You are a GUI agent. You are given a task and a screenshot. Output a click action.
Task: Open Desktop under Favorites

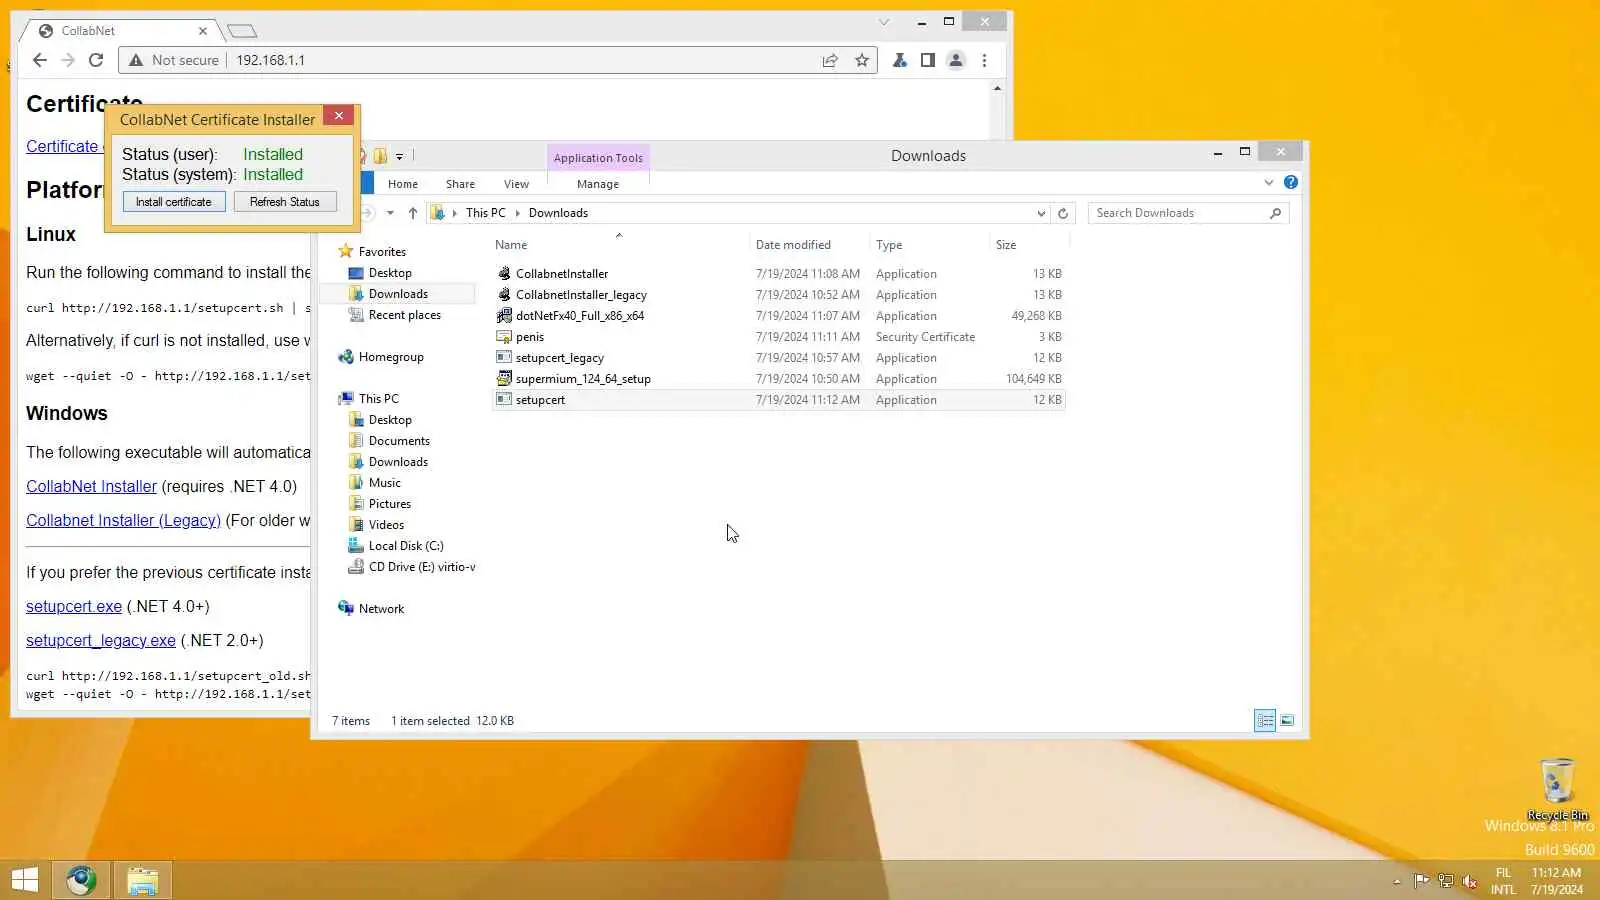[390, 273]
